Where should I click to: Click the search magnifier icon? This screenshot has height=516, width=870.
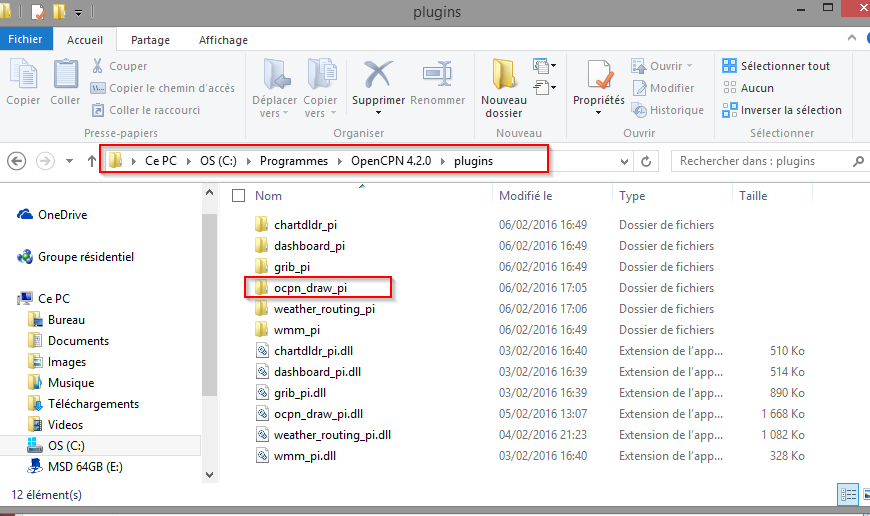coord(858,161)
